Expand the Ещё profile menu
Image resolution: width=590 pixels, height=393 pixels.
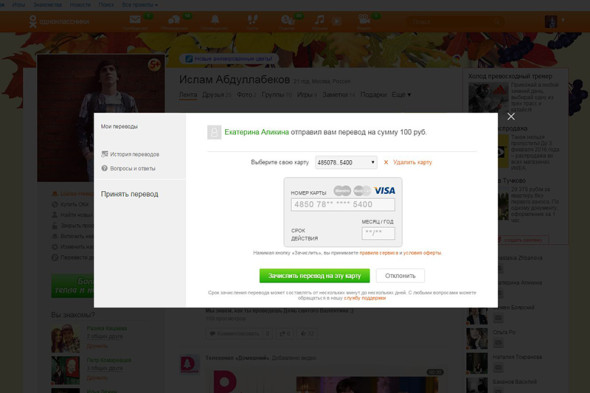(x=401, y=94)
